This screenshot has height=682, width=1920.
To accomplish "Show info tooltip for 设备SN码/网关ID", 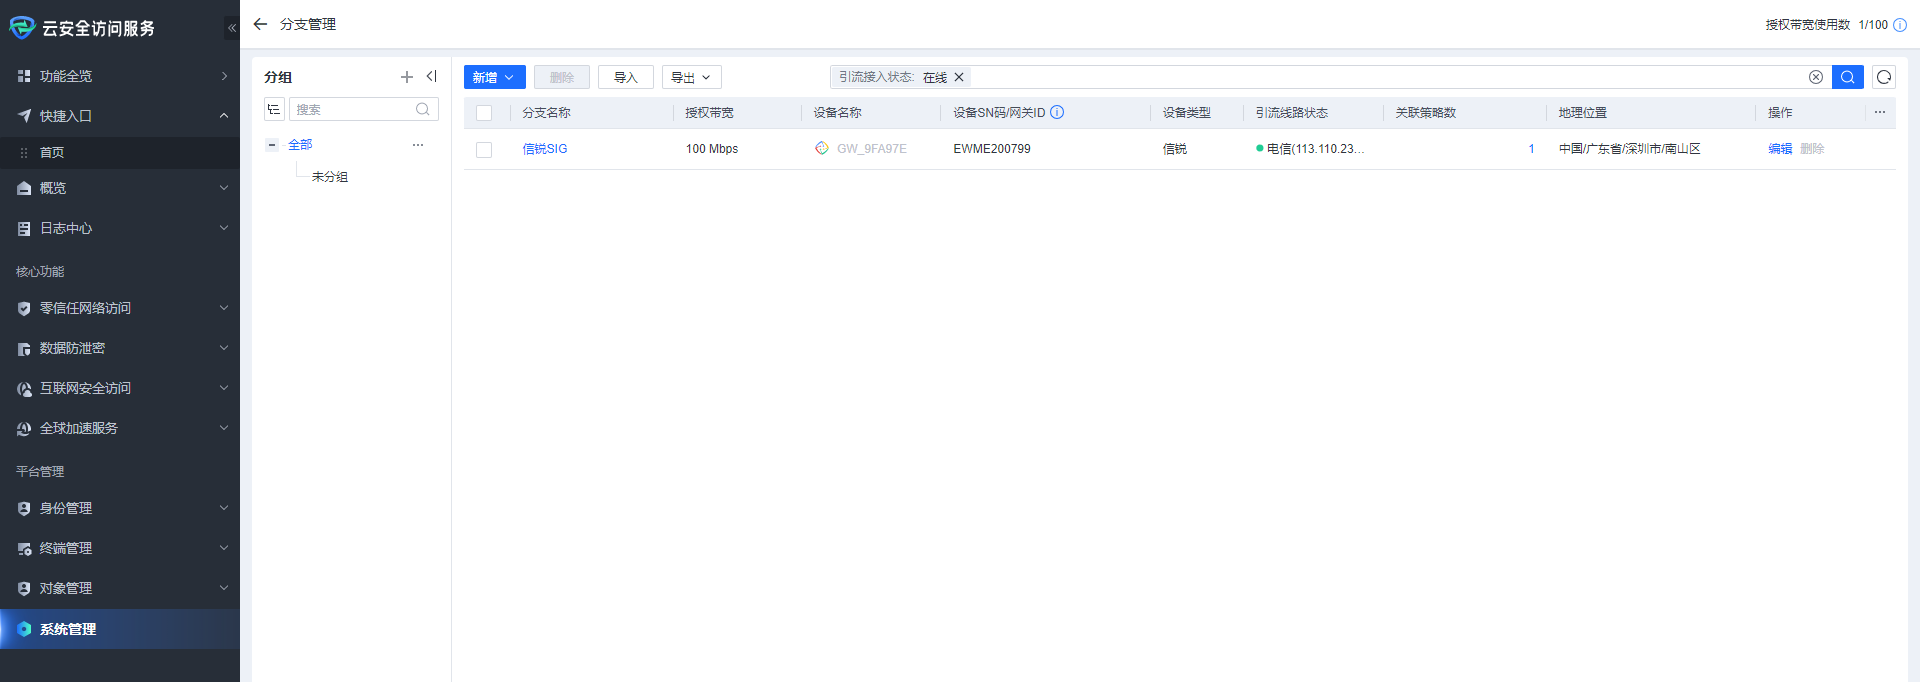I will [1057, 112].
